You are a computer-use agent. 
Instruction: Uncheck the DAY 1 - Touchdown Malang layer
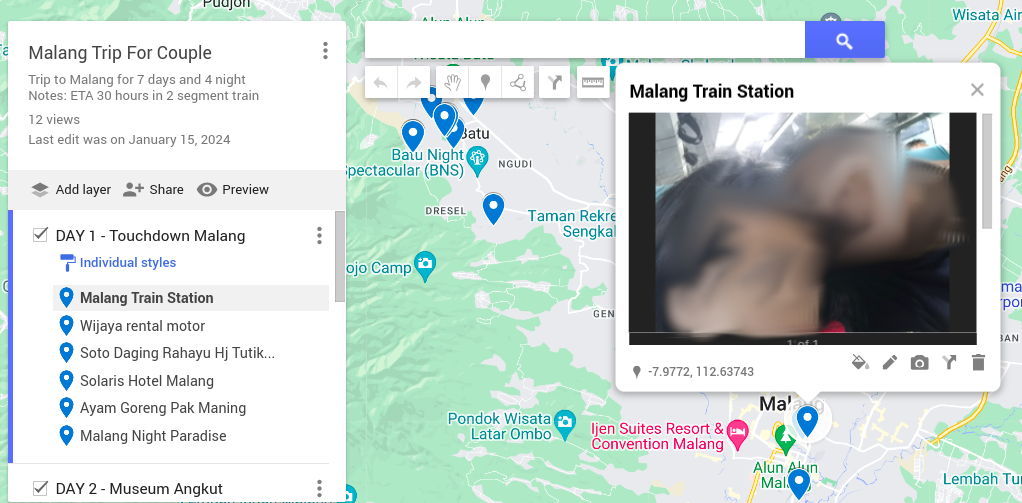tap(40, 235)
